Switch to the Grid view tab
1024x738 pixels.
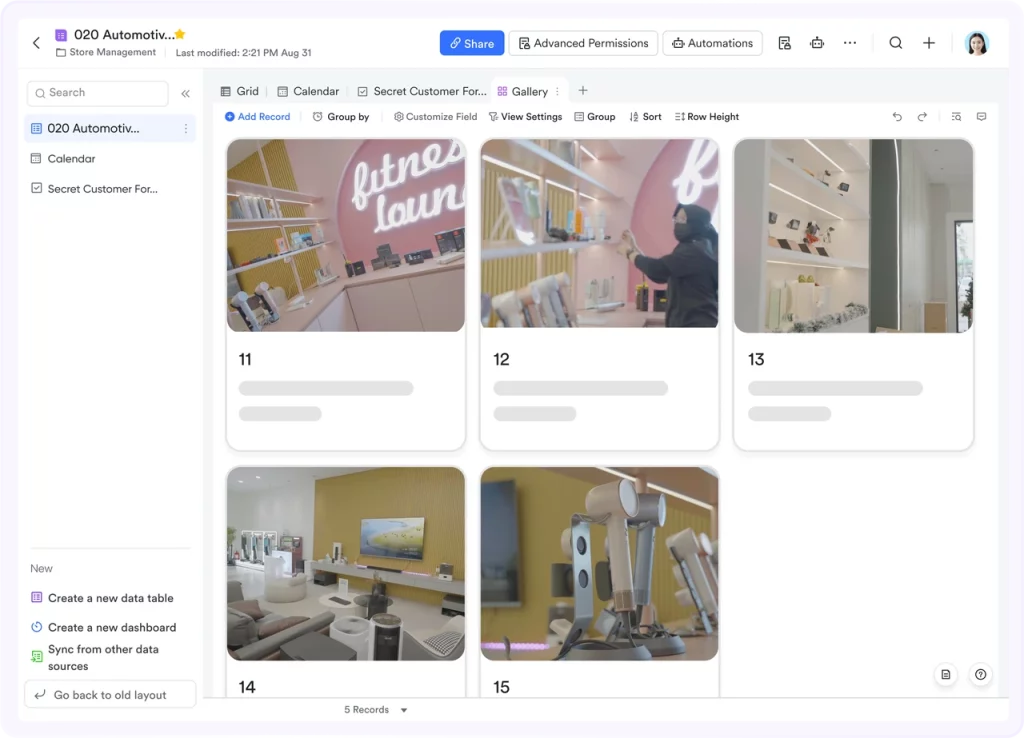click(240, 91)
